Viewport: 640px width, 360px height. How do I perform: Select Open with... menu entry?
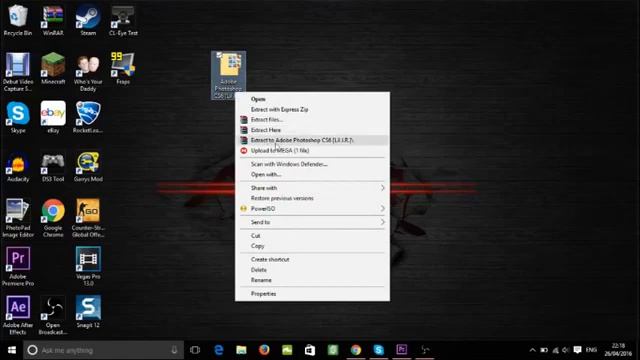tap(312, 174)
